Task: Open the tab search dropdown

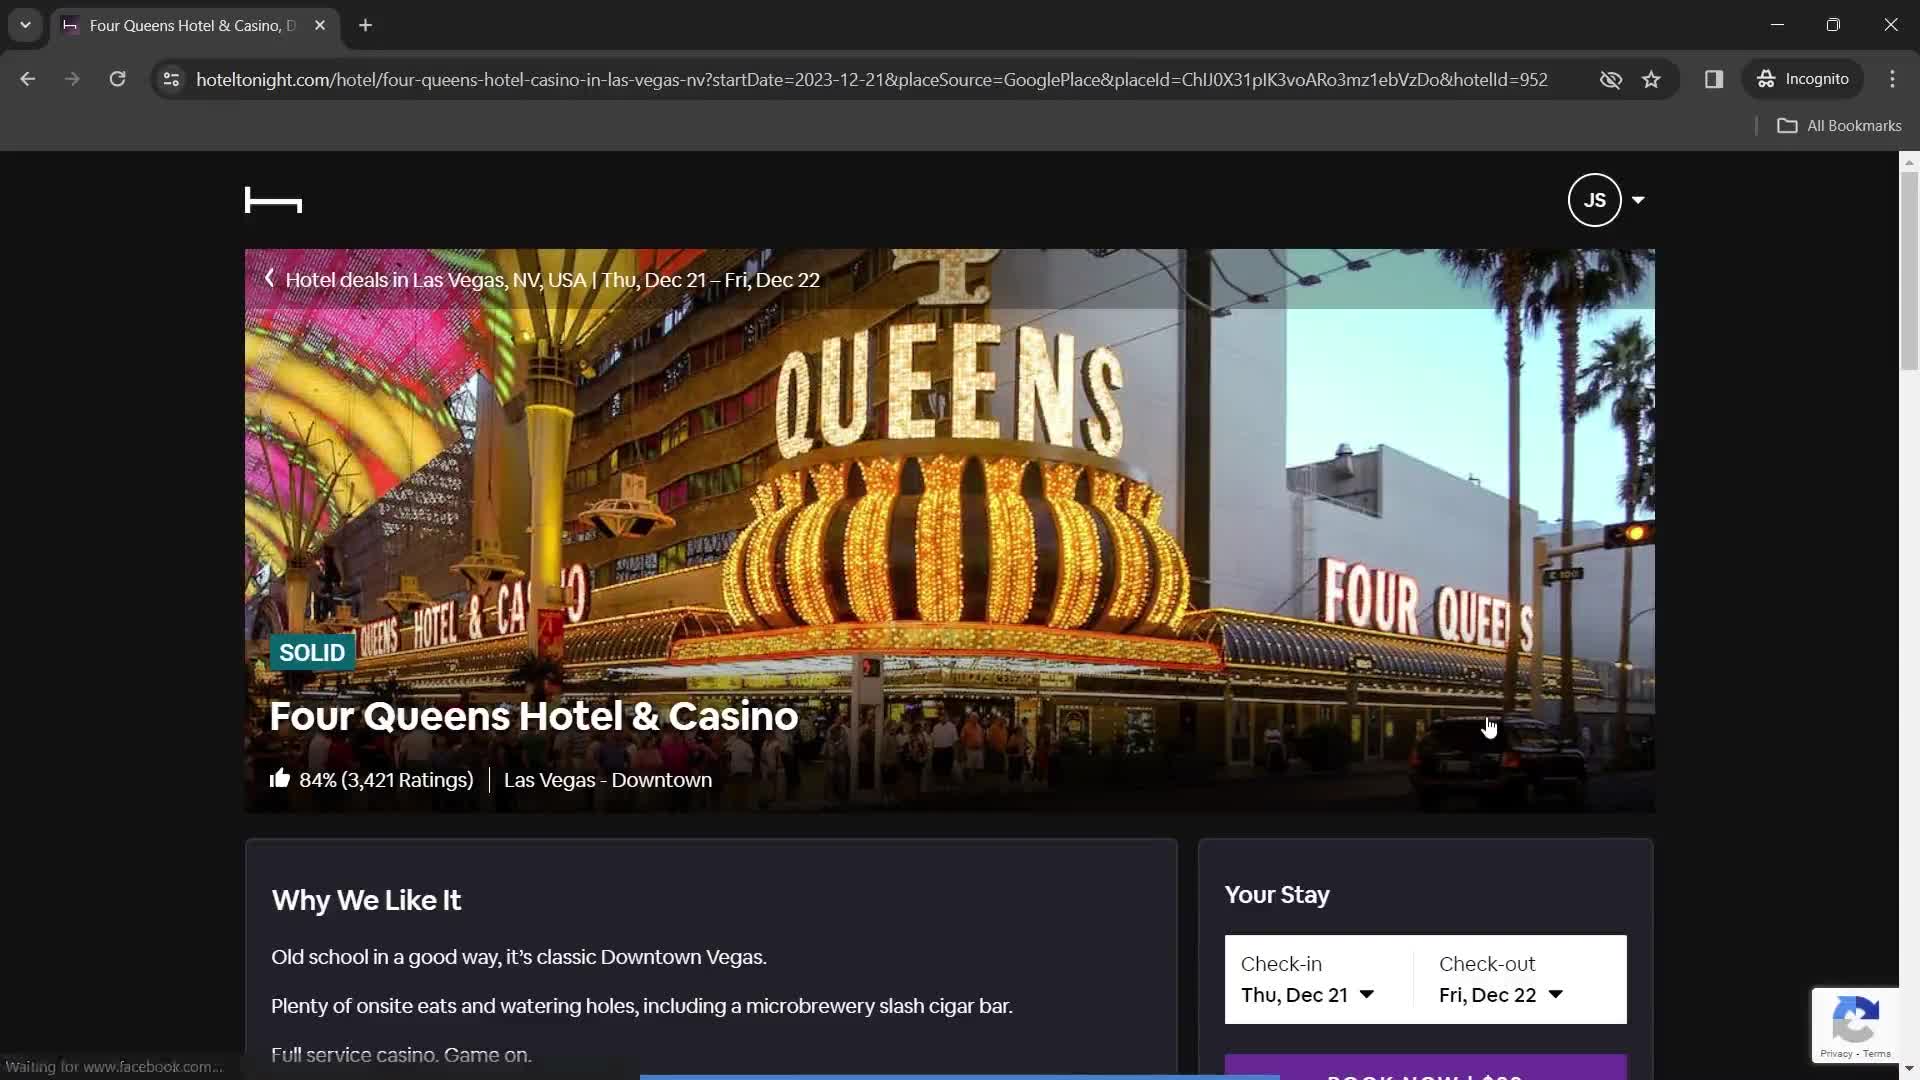Action: [x=25, y=25]
